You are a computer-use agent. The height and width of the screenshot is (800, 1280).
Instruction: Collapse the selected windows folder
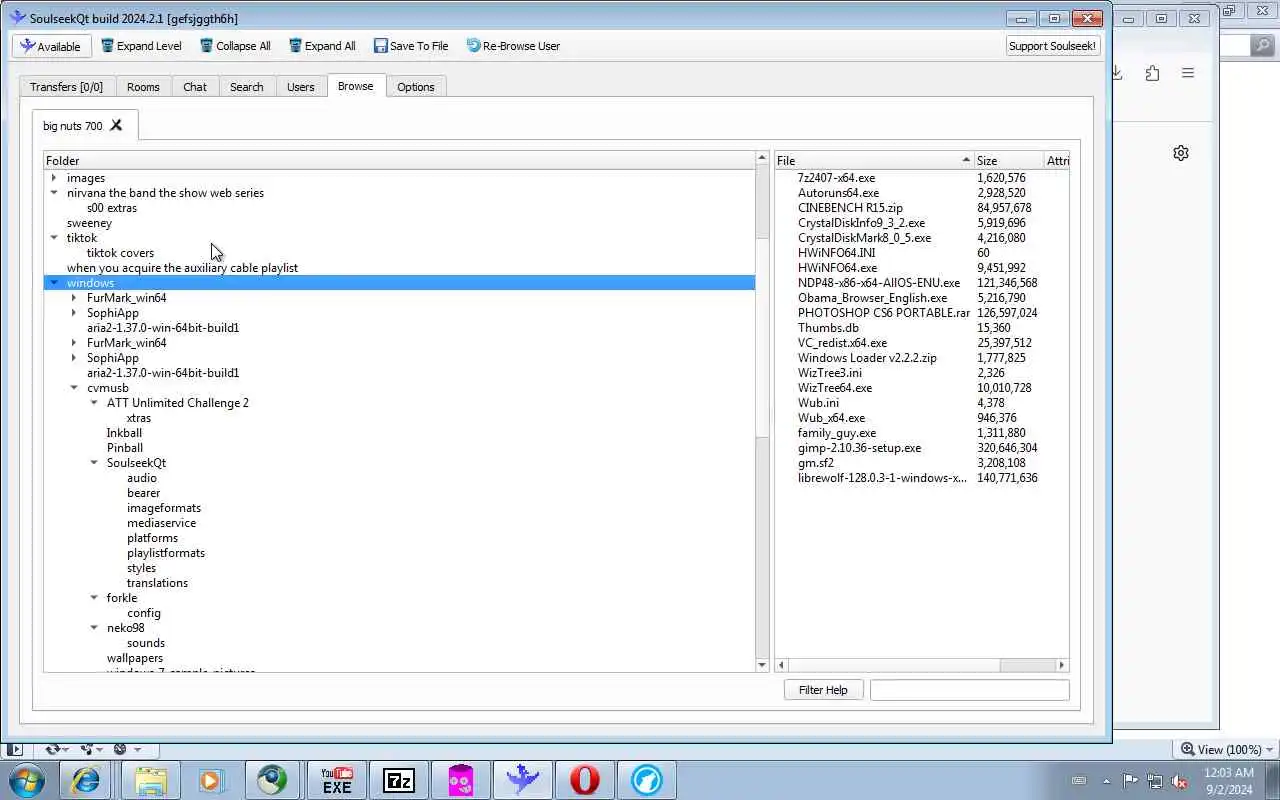(54, 283)
